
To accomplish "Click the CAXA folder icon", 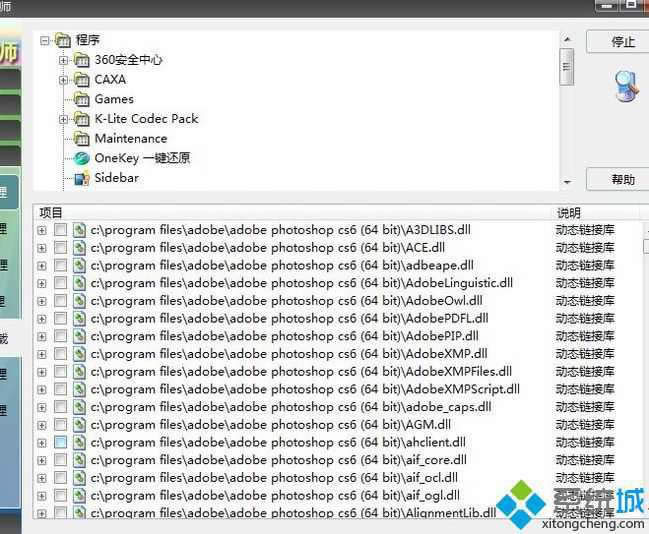I will (82, 80).
